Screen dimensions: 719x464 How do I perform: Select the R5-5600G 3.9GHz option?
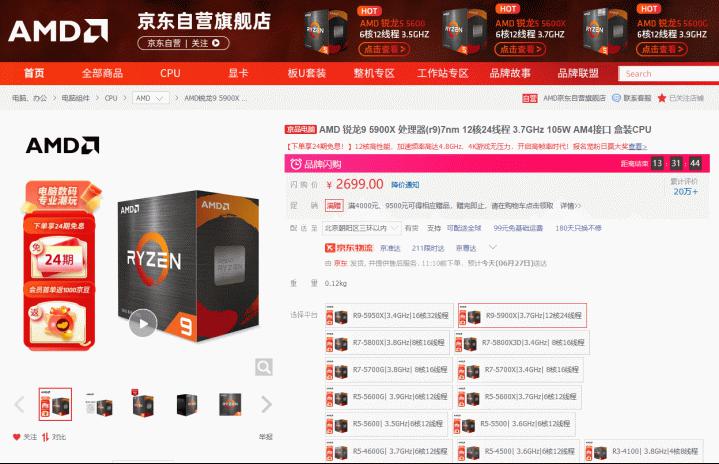tap(388, 397)
